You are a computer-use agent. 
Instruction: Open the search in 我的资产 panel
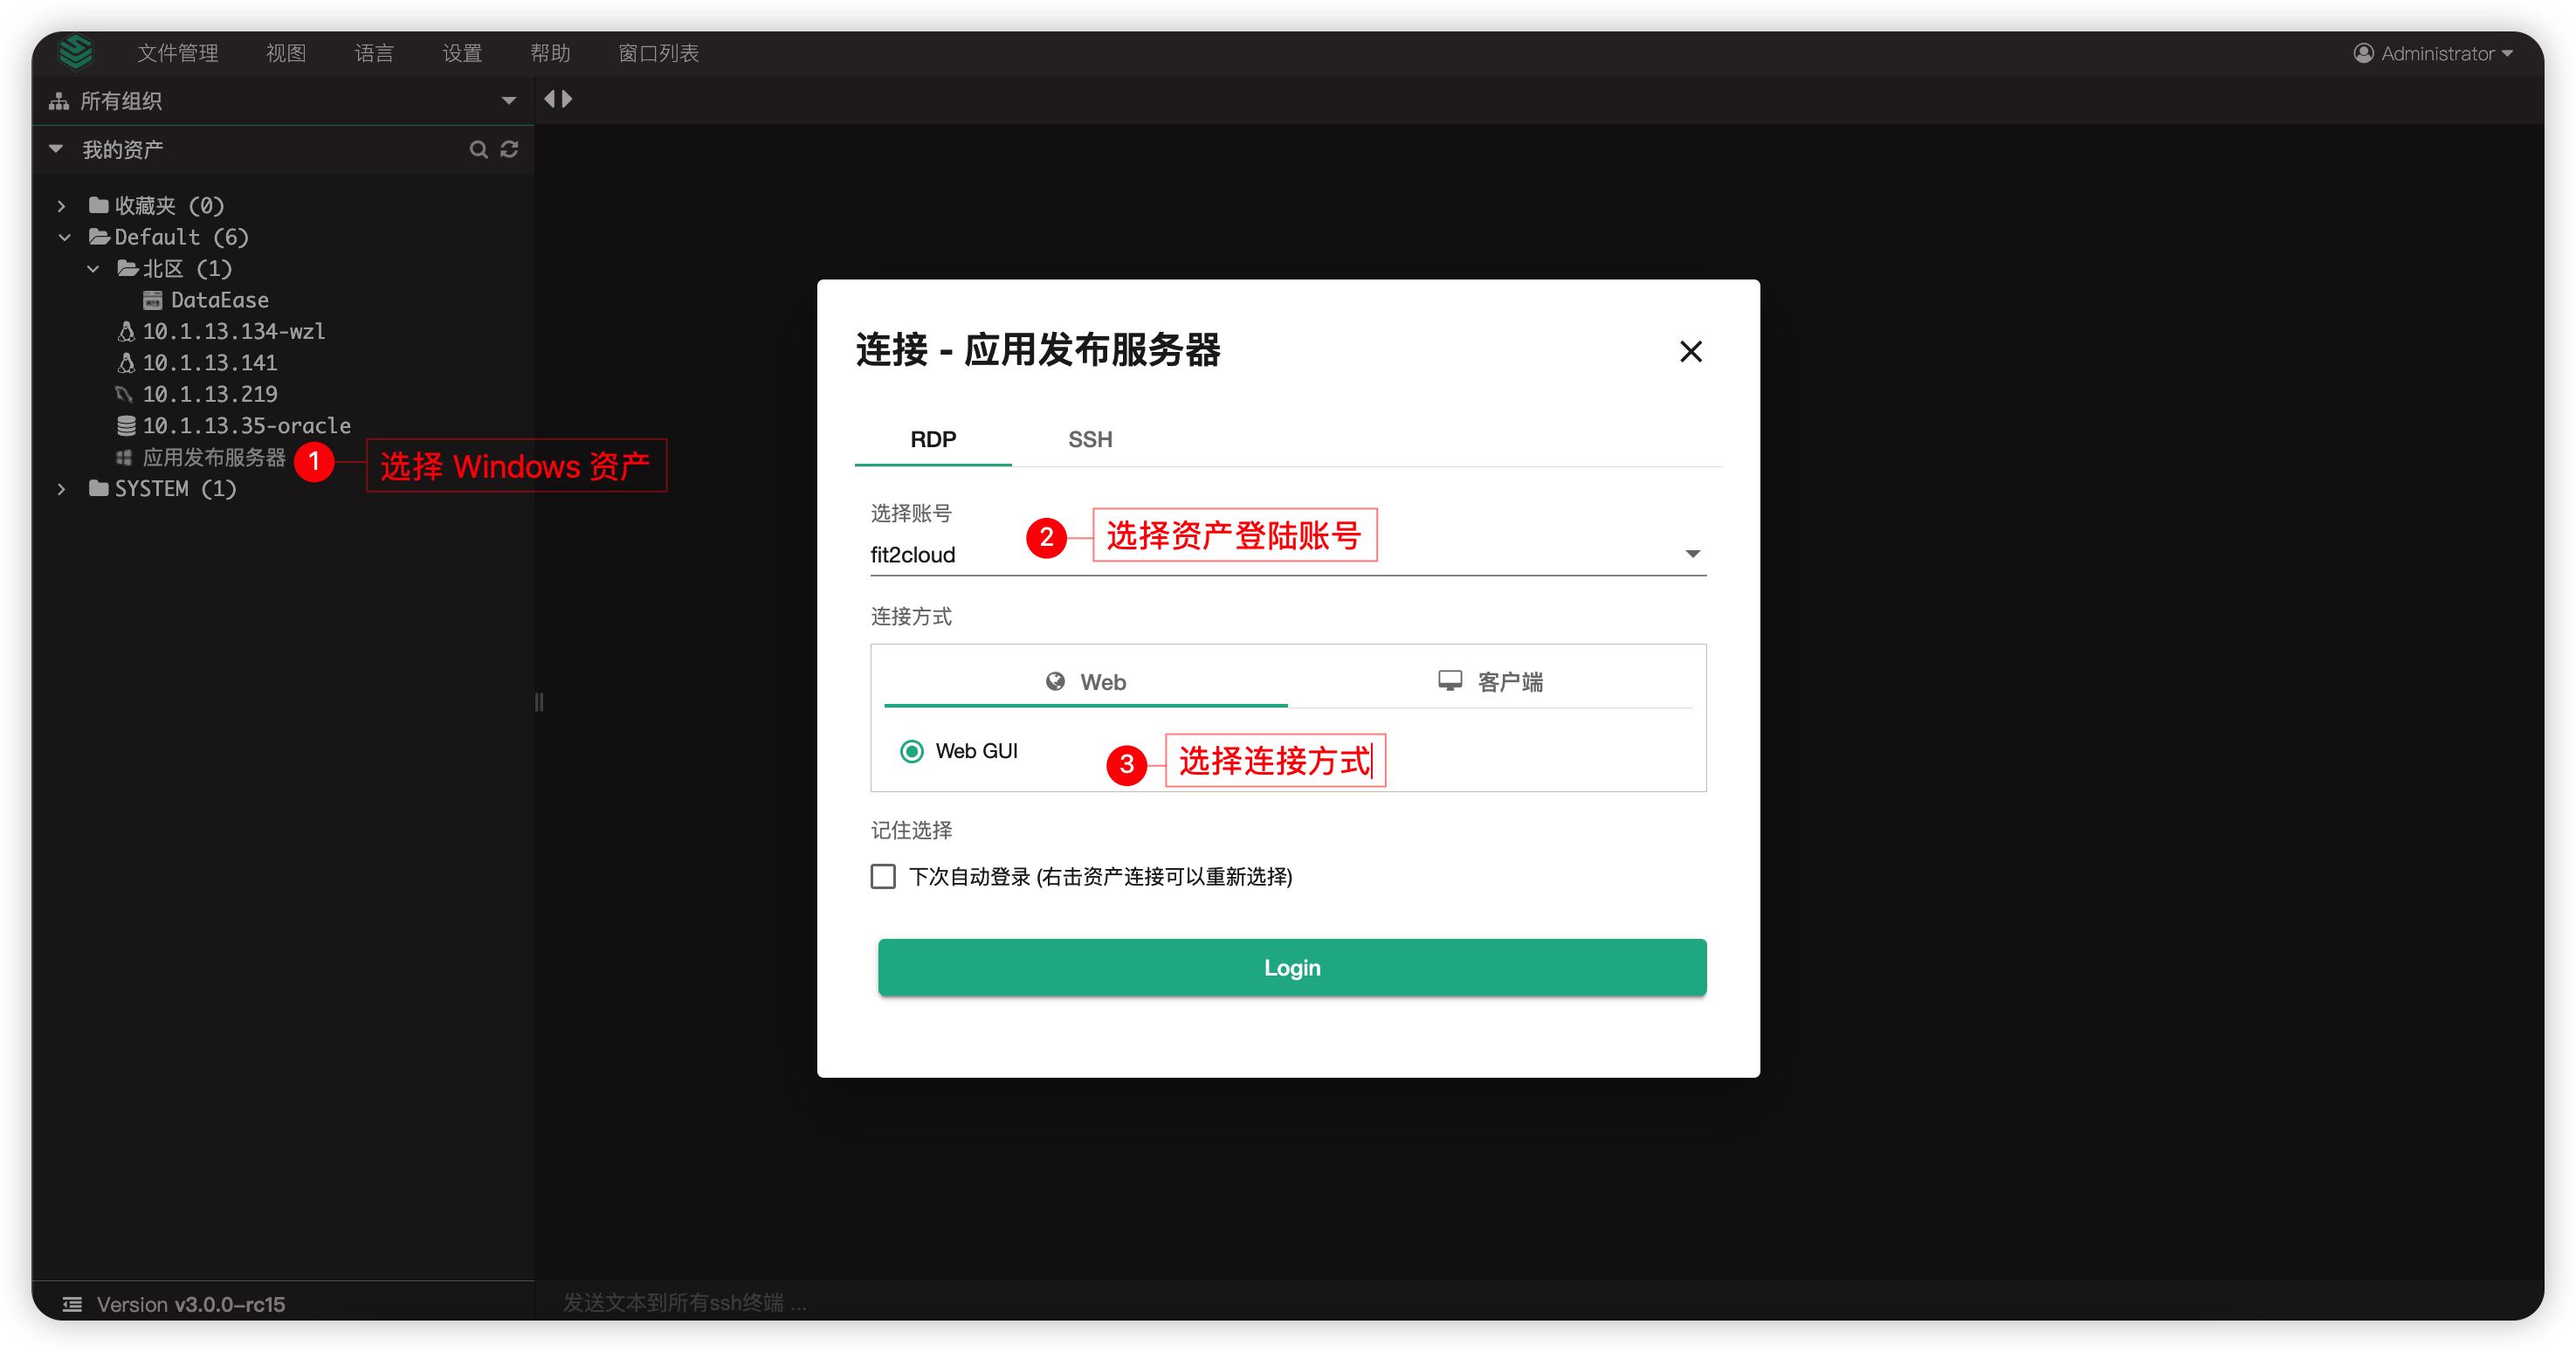click(480, 149)
